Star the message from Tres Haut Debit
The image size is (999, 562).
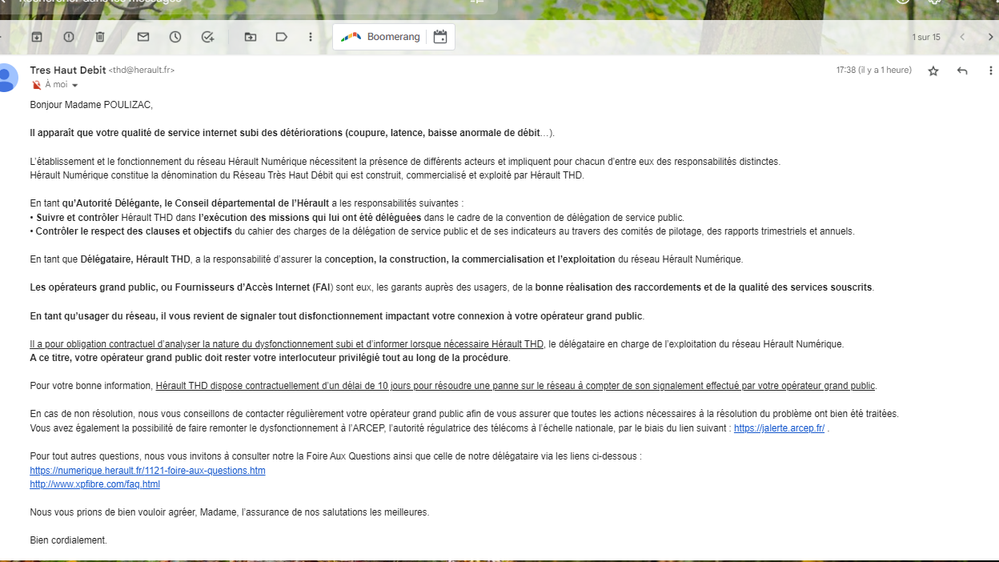[x=933, y=71]
